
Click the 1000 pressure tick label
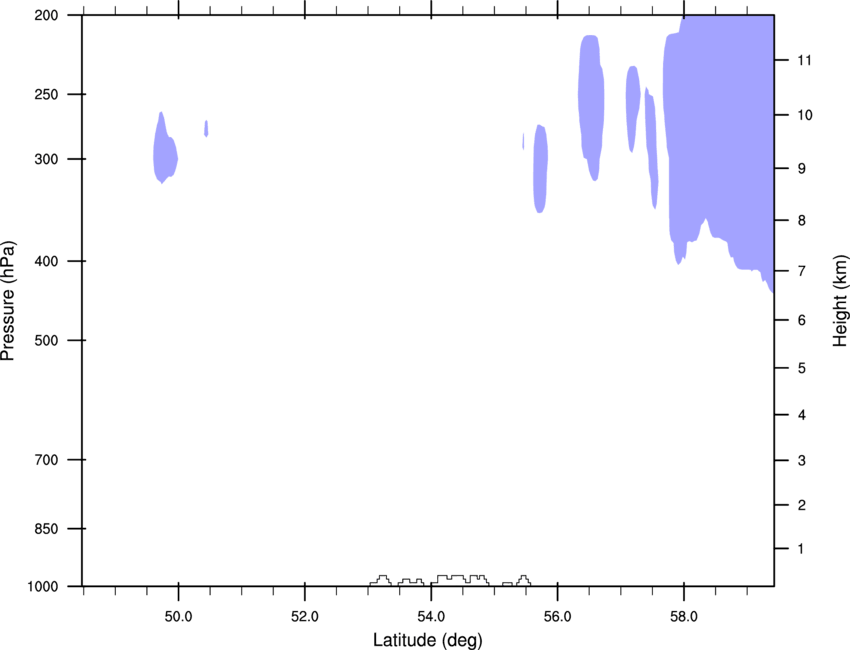(42, 587)
